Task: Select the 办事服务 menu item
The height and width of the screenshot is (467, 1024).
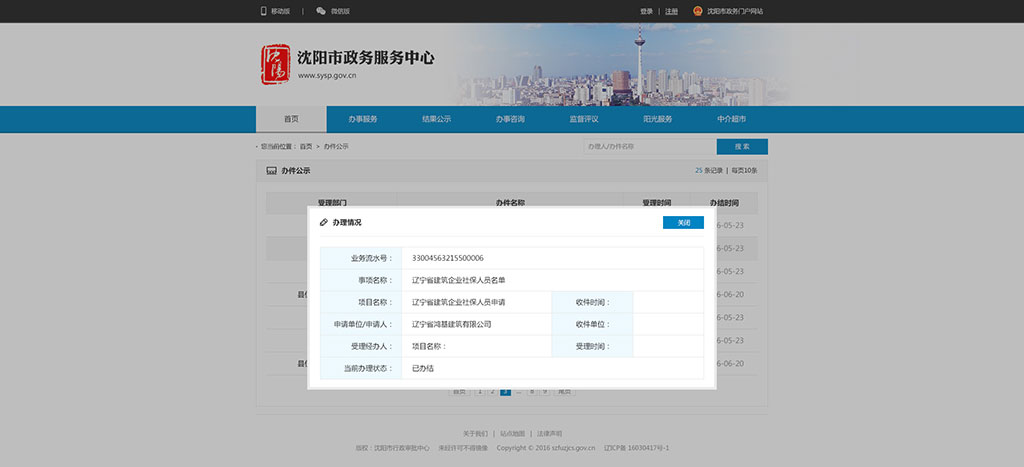Action: [363, 119]
